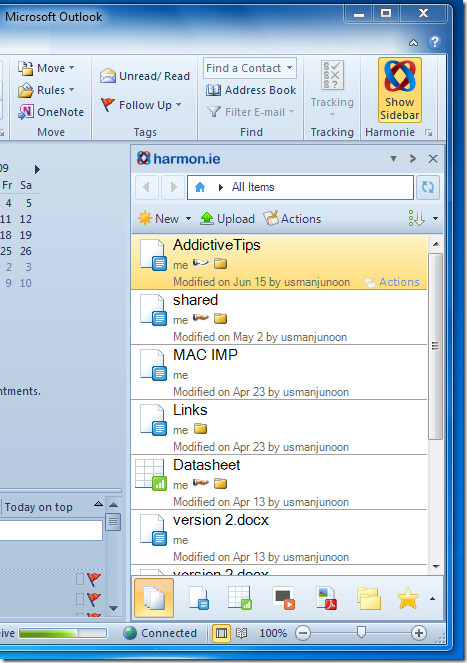The height and width of the screenshot is (663, 467).
Task: Click the harmon.ie list vertical scrollbar thumb
Action: (x=435, y=346)
